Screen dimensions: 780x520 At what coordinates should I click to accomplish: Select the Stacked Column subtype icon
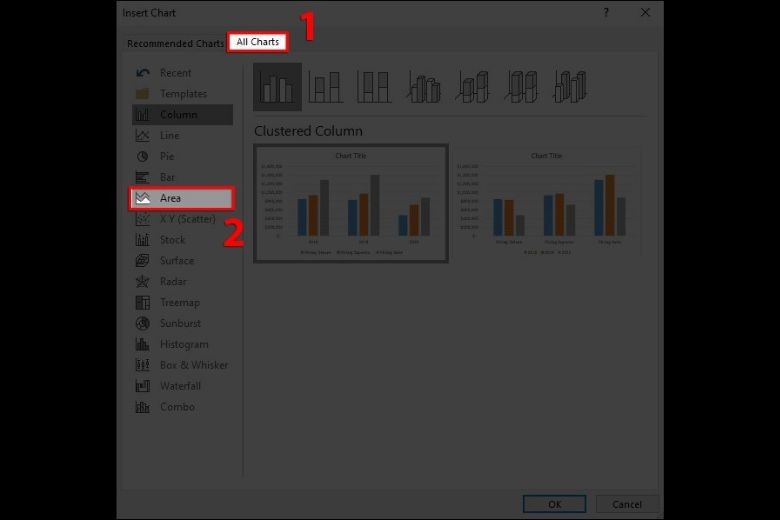pyautogui.click(x=325, y=87)
